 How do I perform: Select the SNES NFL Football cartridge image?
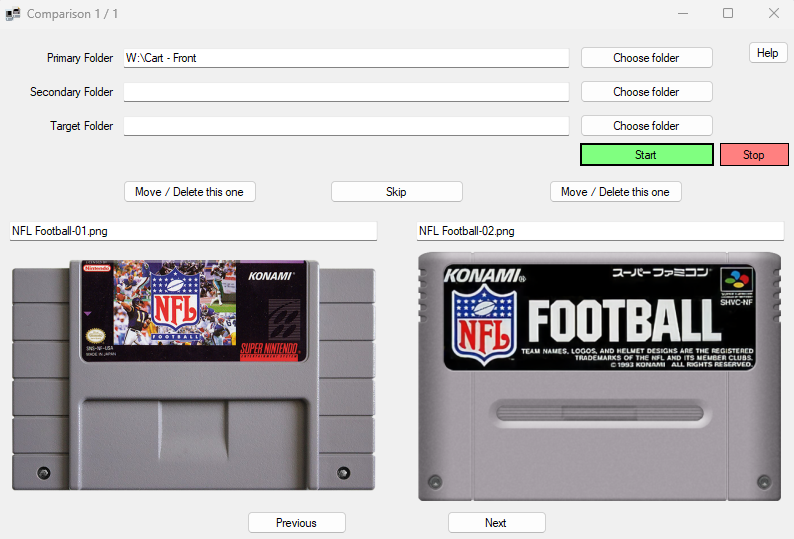[x=193, y=375]
